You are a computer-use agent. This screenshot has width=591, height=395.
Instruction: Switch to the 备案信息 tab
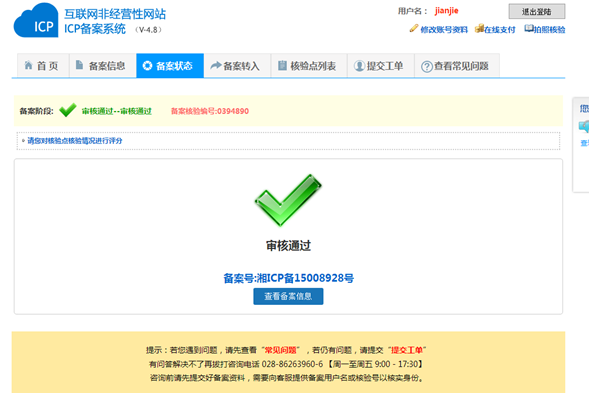click(103, 66)
